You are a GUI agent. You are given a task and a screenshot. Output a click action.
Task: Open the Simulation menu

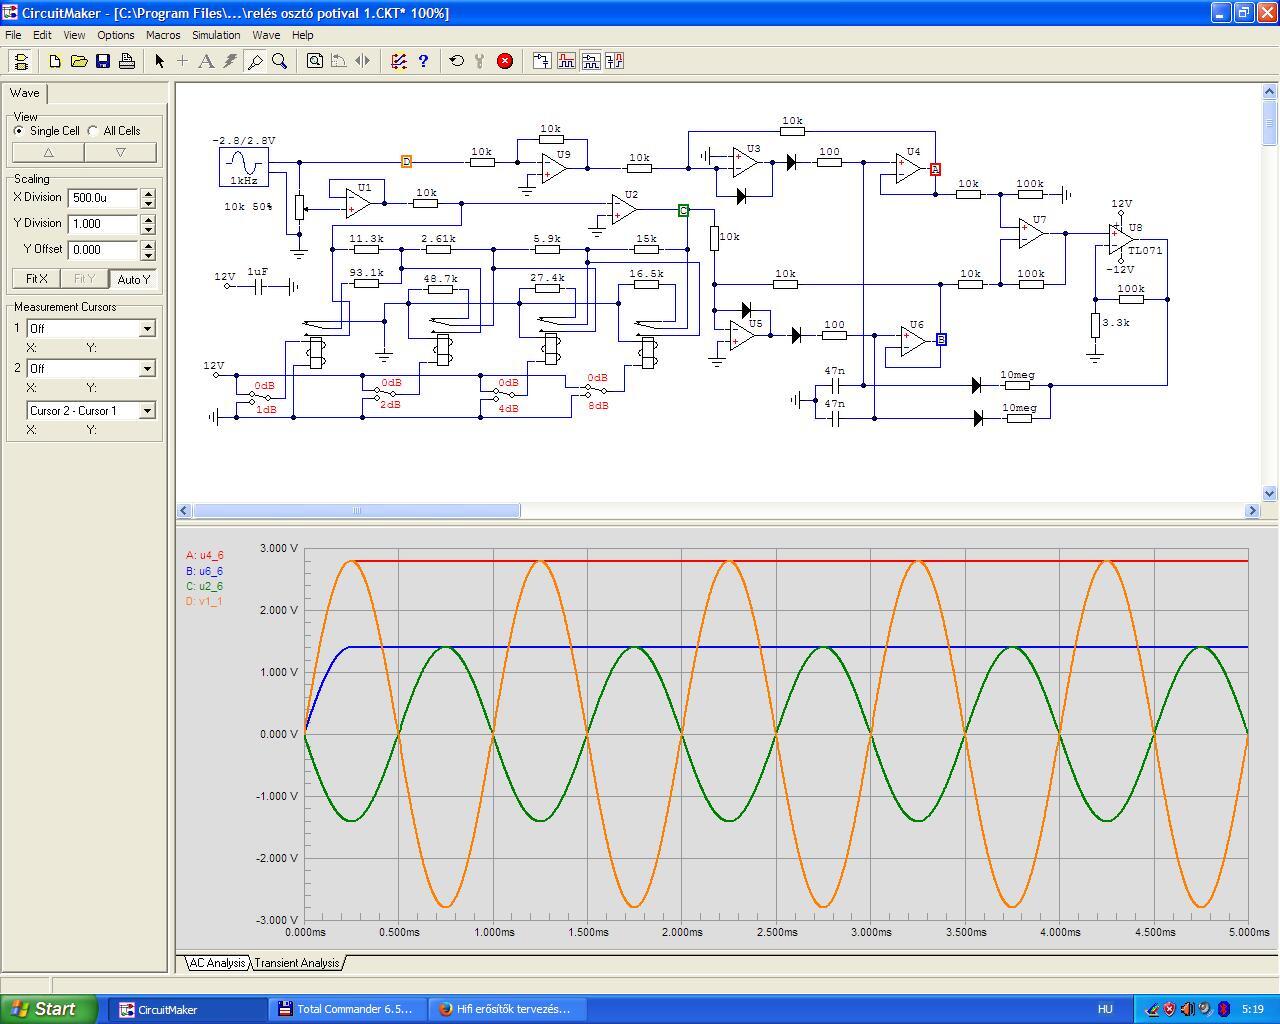coord(216,35)
